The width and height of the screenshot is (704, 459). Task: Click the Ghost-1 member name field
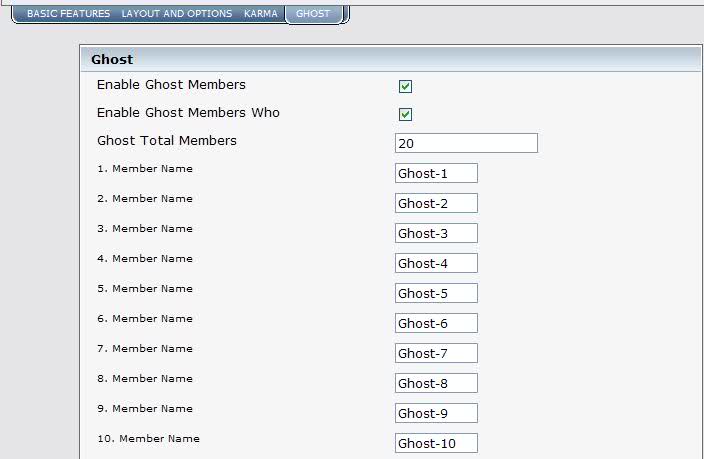[x=436, y=173]
